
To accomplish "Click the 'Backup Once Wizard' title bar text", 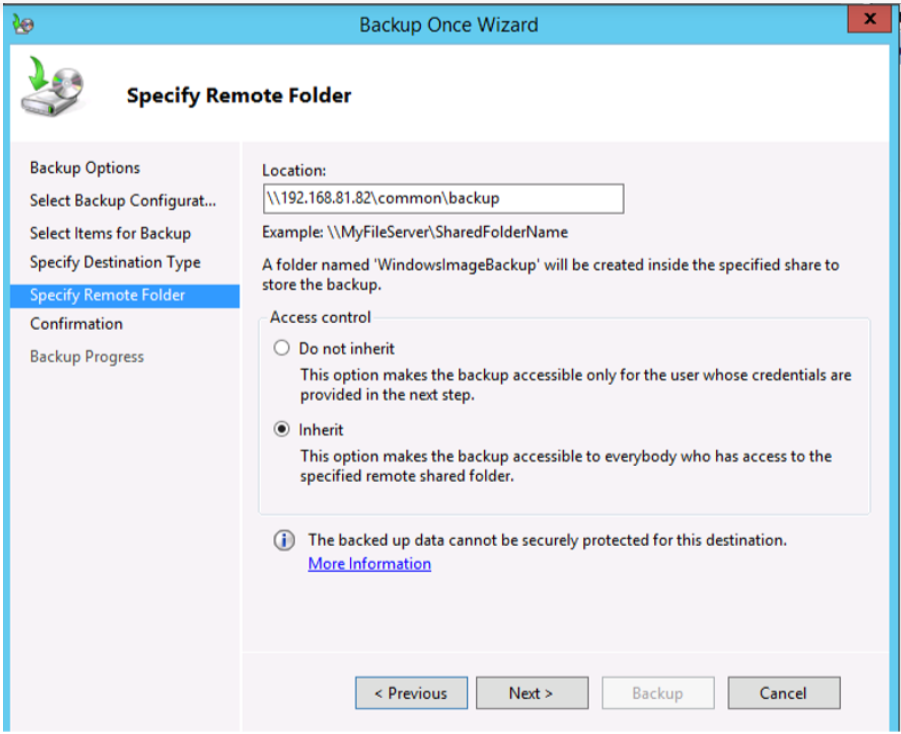I will pyautogui.click(x=448, y=25).
